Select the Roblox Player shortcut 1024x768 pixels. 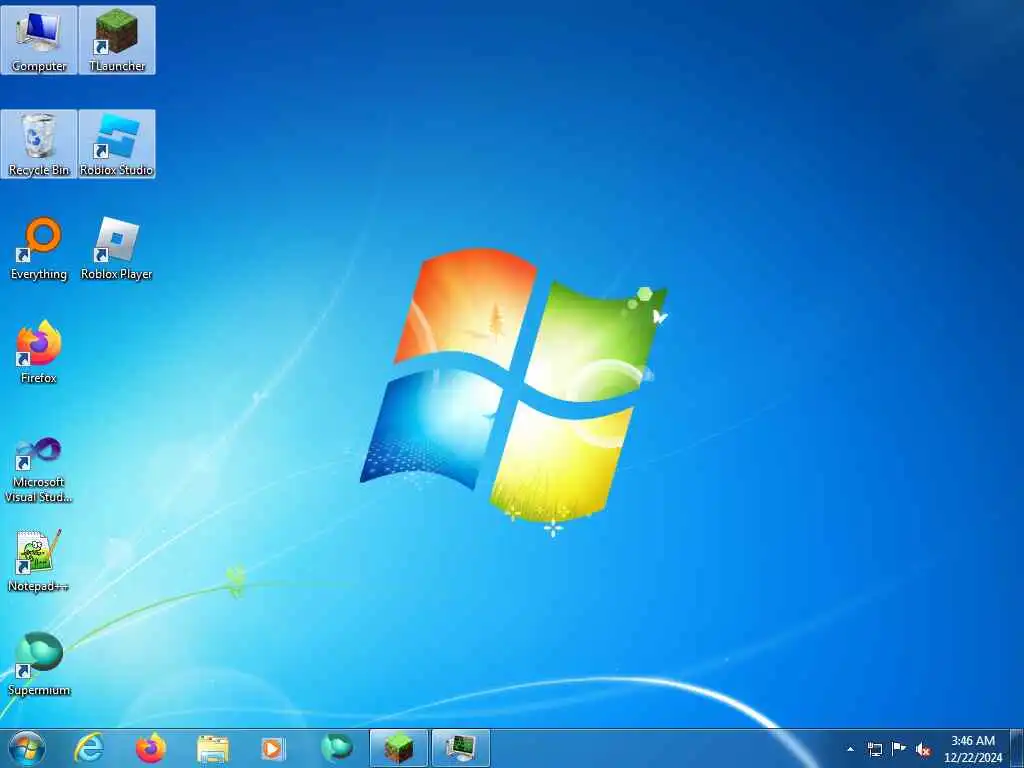click(117, 249)
